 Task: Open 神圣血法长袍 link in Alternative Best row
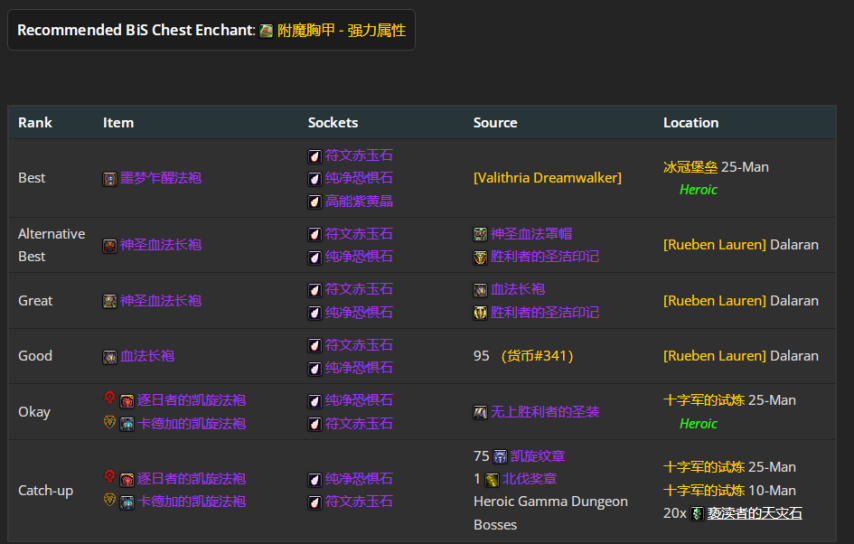click(160, 245)
